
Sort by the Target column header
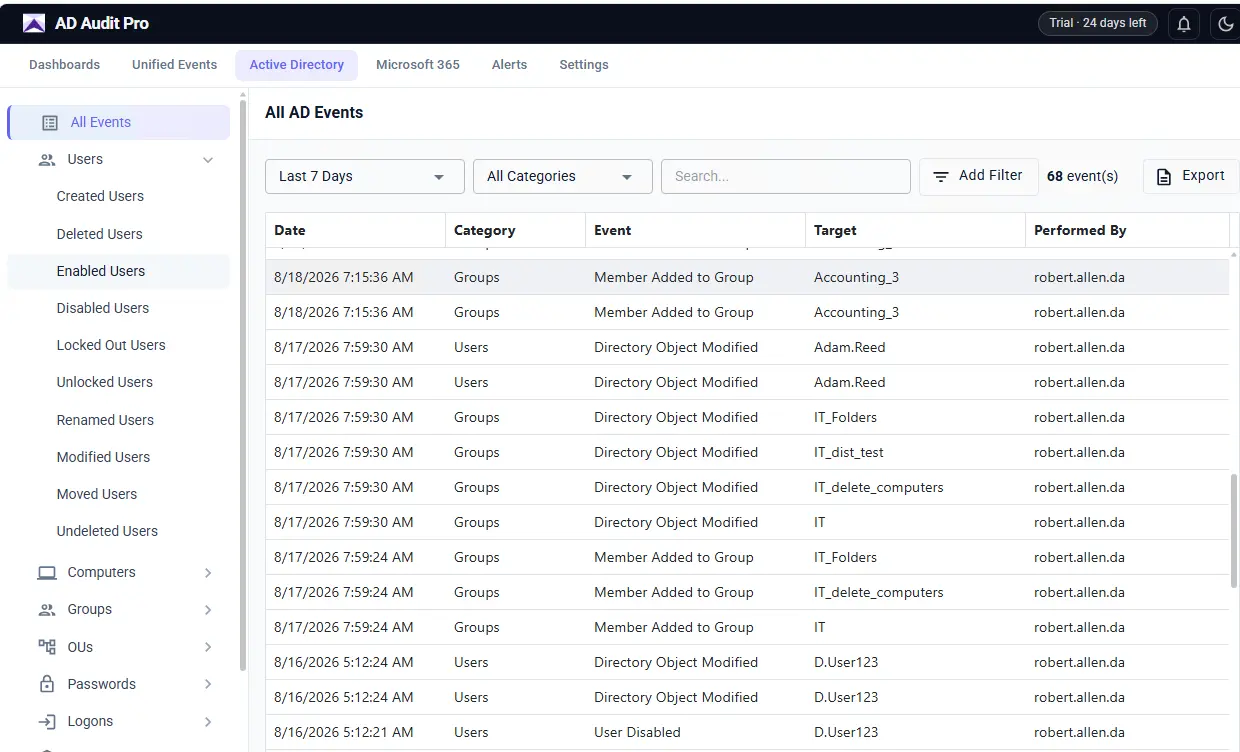coord(915,230)
